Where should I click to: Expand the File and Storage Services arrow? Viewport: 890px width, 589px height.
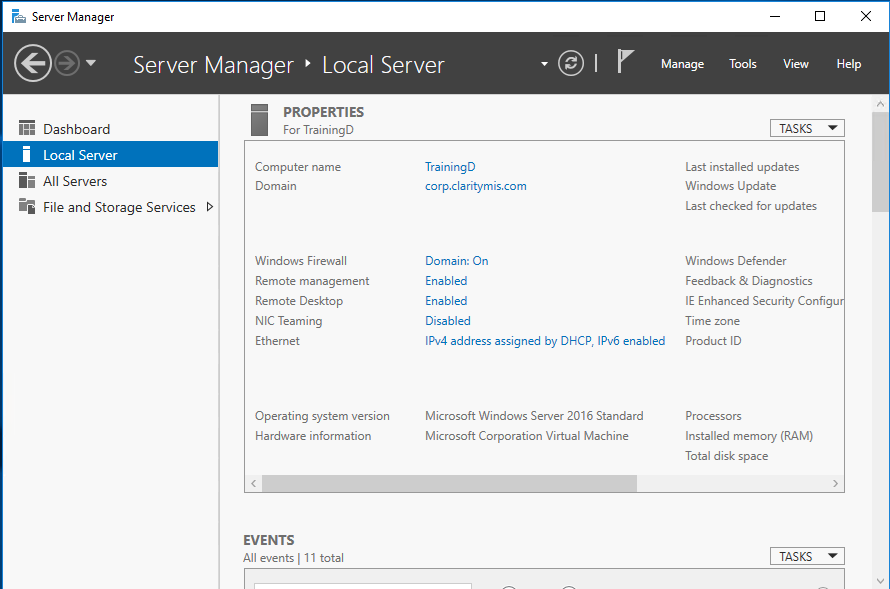click(209, 207)
